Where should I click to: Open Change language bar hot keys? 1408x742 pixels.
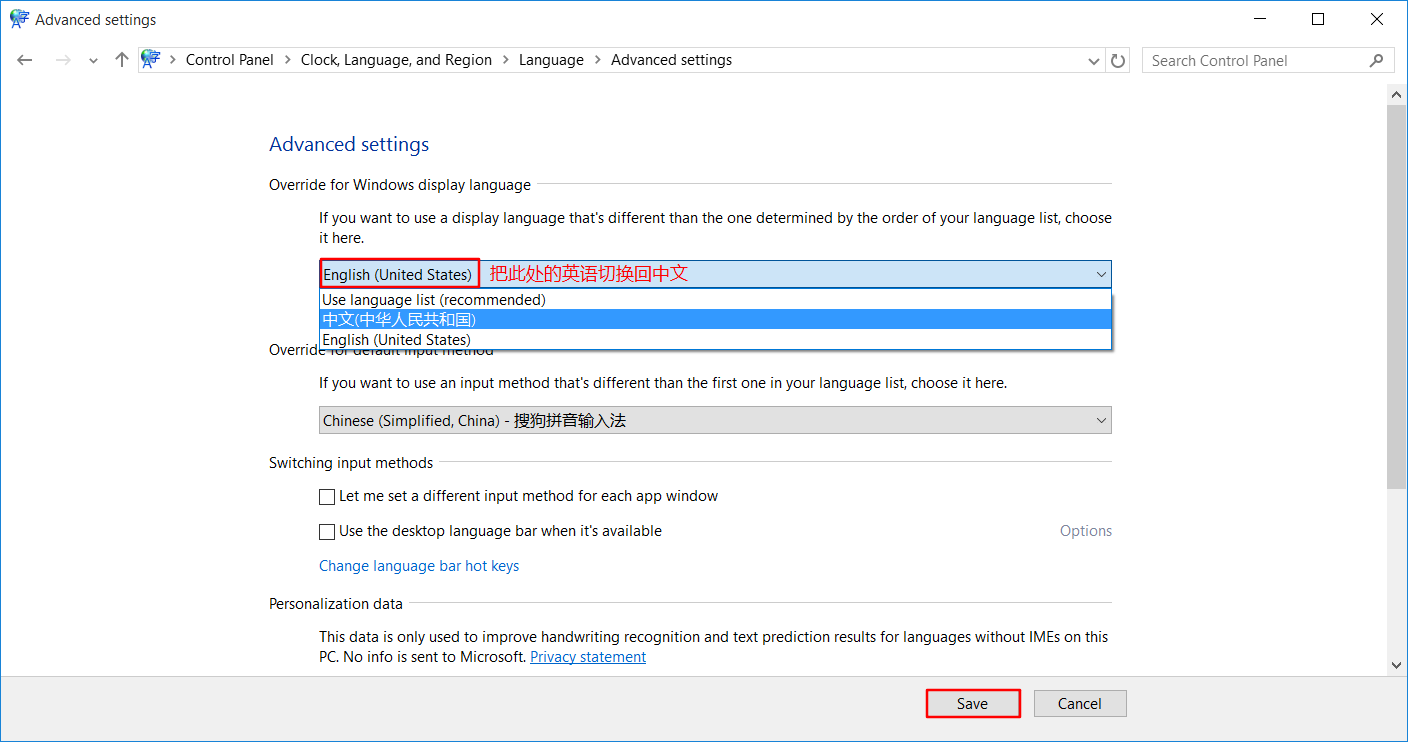(x=419, y=566)
